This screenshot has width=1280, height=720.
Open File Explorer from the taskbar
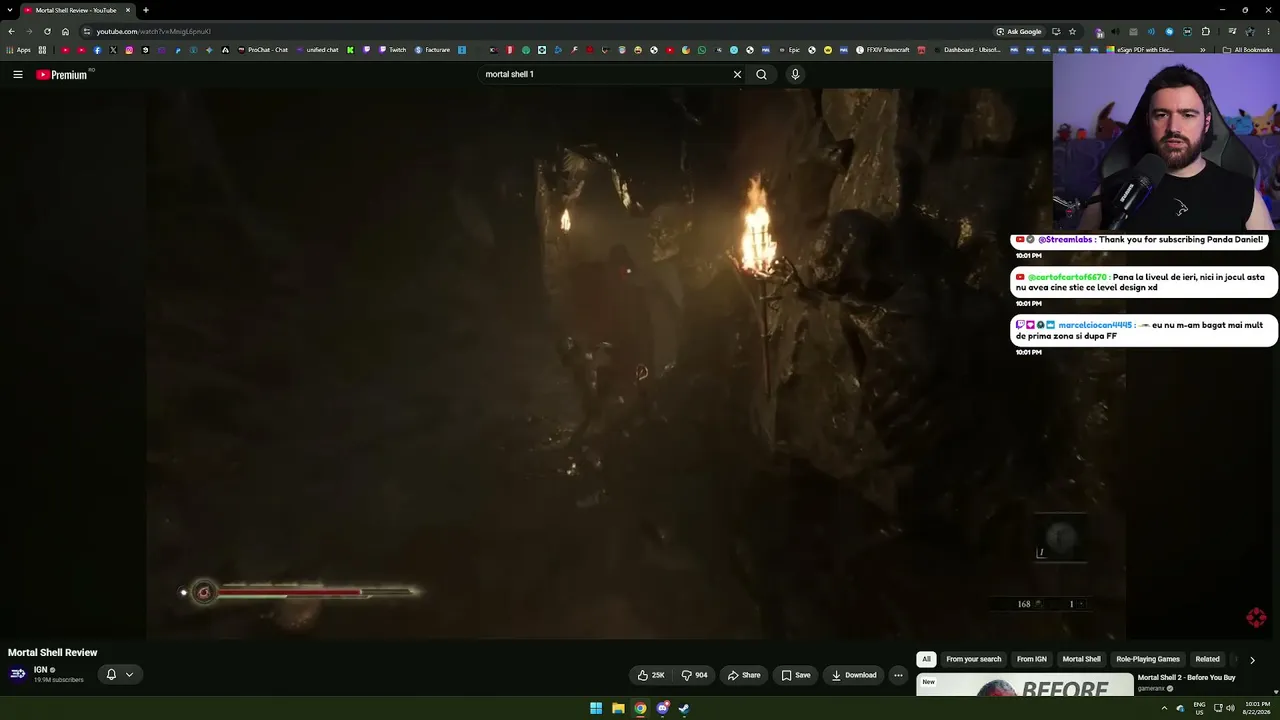(x=618, y=708)
